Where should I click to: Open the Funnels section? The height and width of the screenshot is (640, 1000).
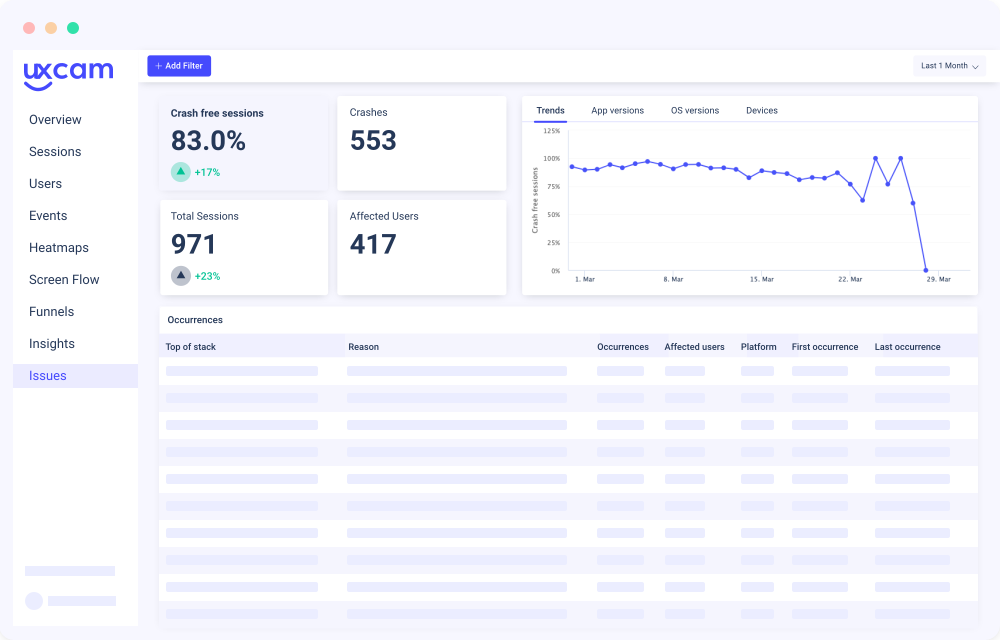tap(51, 311)
